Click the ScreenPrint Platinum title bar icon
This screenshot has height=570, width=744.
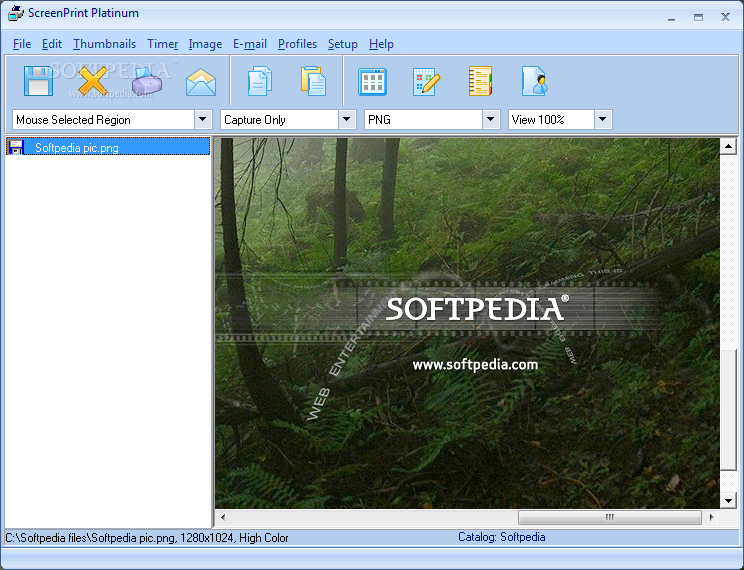[16, 13]
